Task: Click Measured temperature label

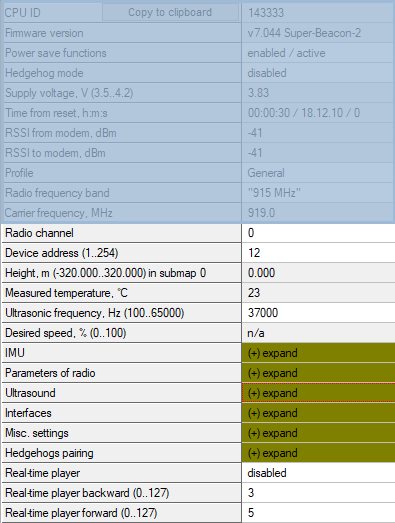Action: point(66,293)
